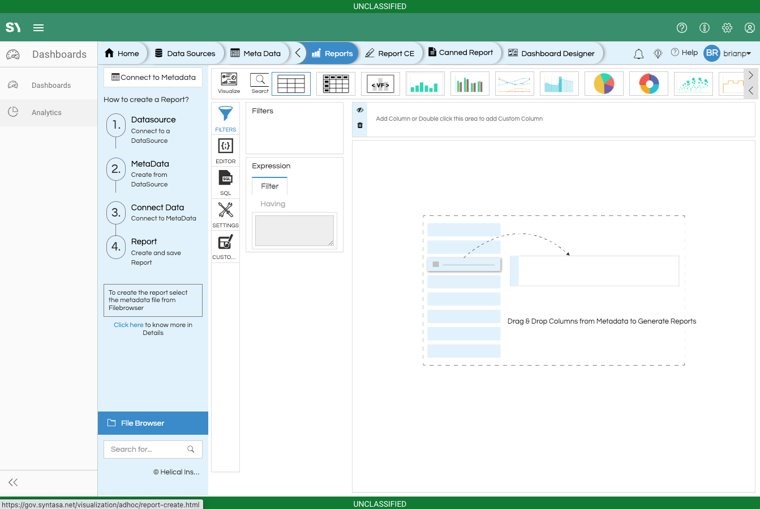This screenshot has height=509, width=760.
Task: Click the Connect to Metadata button
Action: coord(153,77)
